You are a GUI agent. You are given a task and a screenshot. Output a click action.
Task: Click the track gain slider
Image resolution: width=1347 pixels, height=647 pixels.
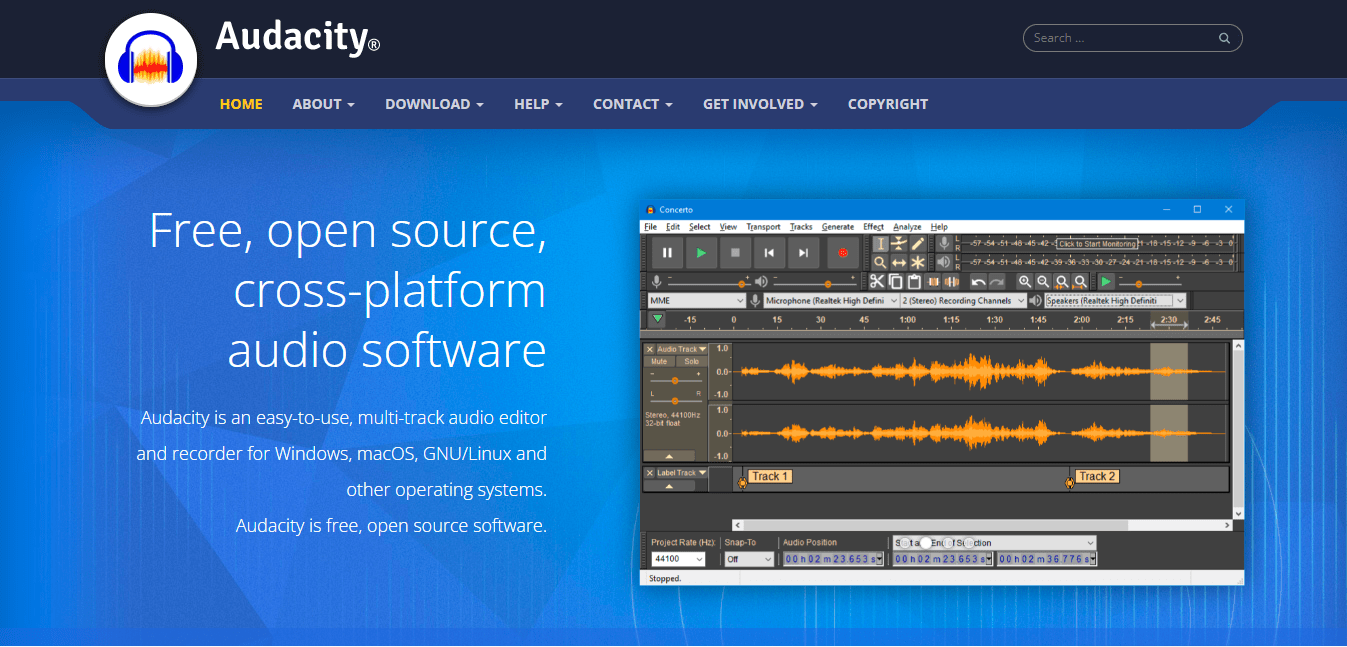coord(675,381)
